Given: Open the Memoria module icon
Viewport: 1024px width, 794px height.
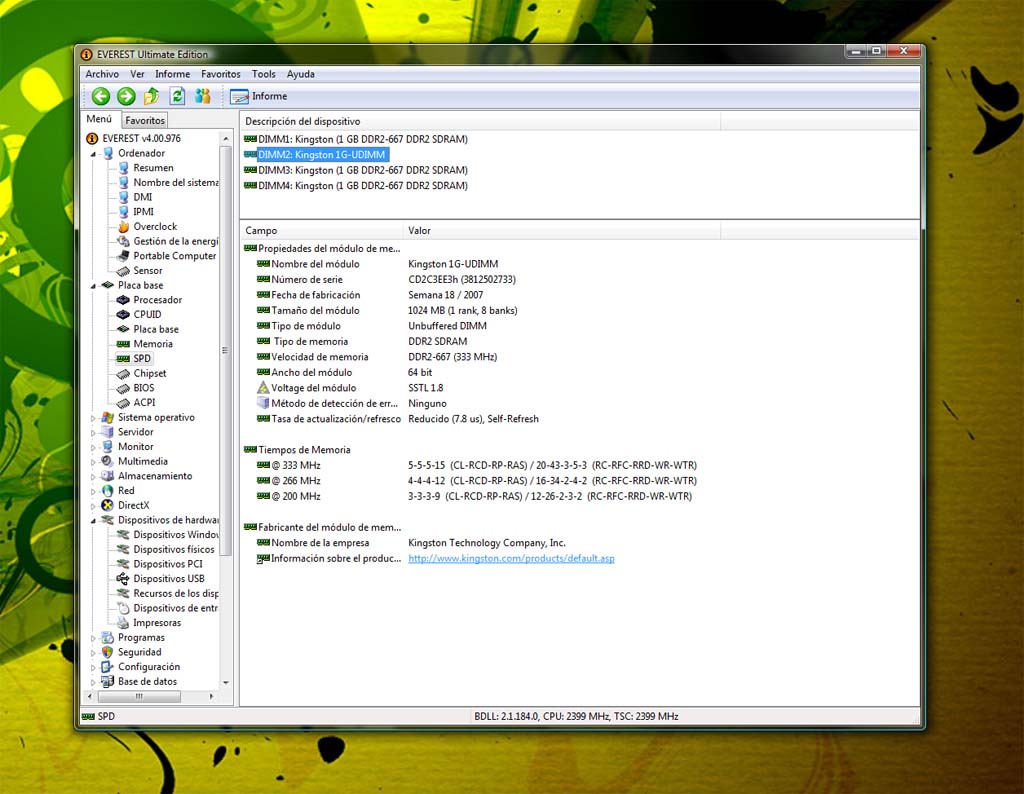Looking at the screenshot, I should pos(123,344).
